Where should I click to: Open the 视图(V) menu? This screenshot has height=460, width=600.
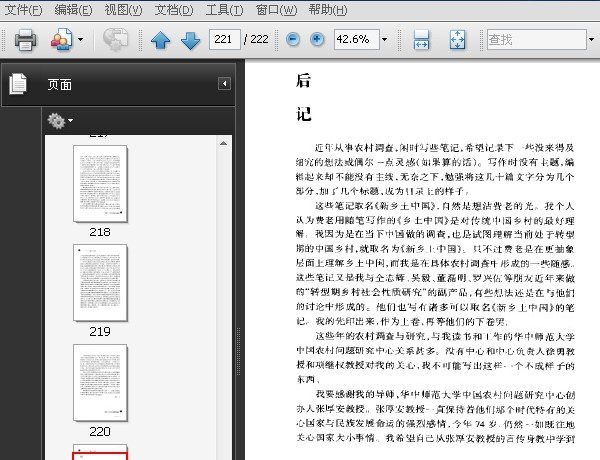coord(123,10)
